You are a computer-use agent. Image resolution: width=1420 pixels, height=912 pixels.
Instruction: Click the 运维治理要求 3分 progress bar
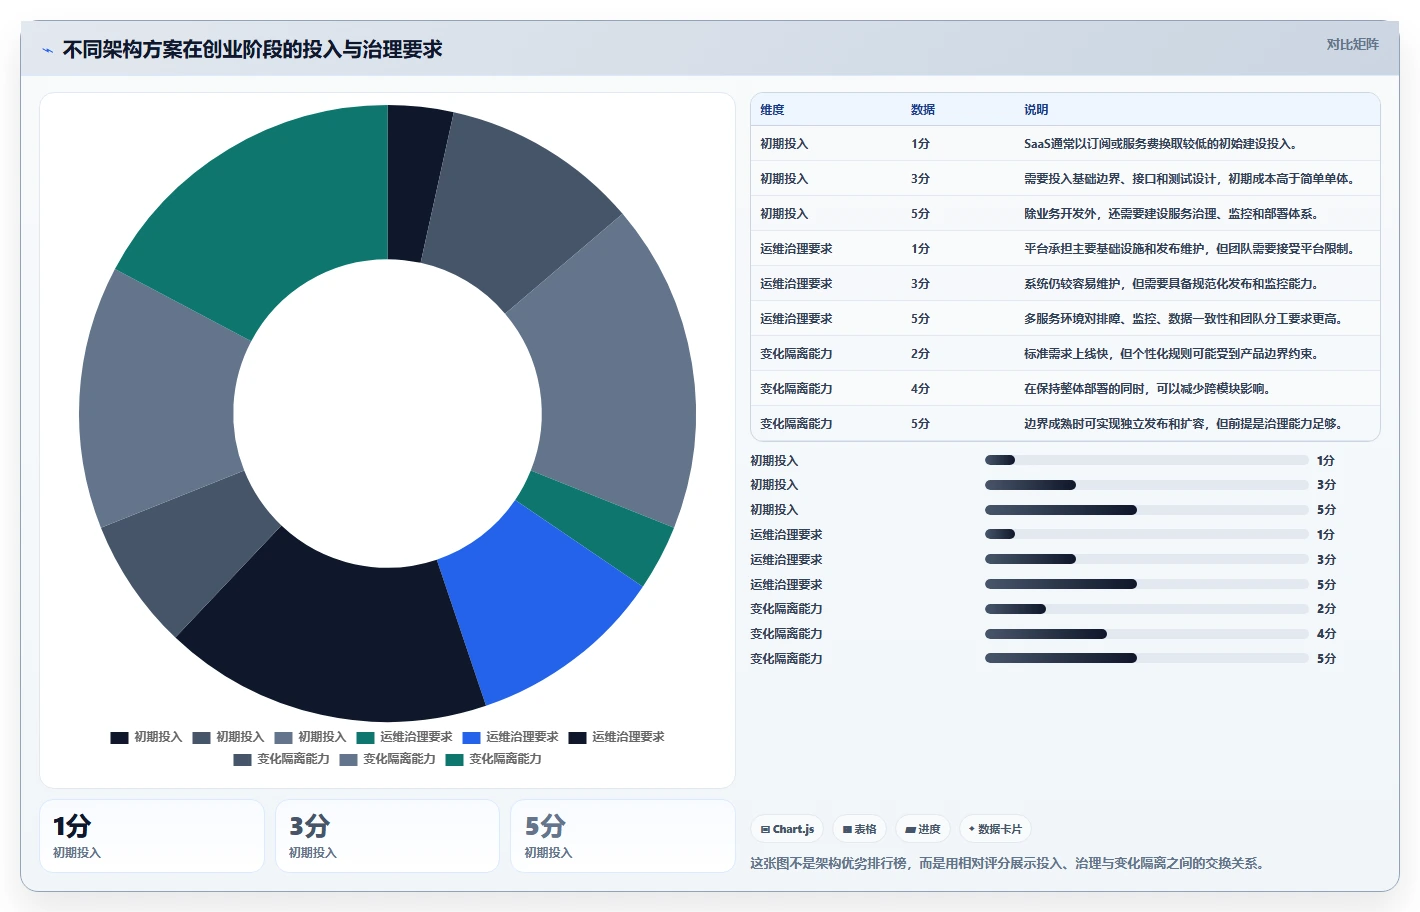(1146, 559)
